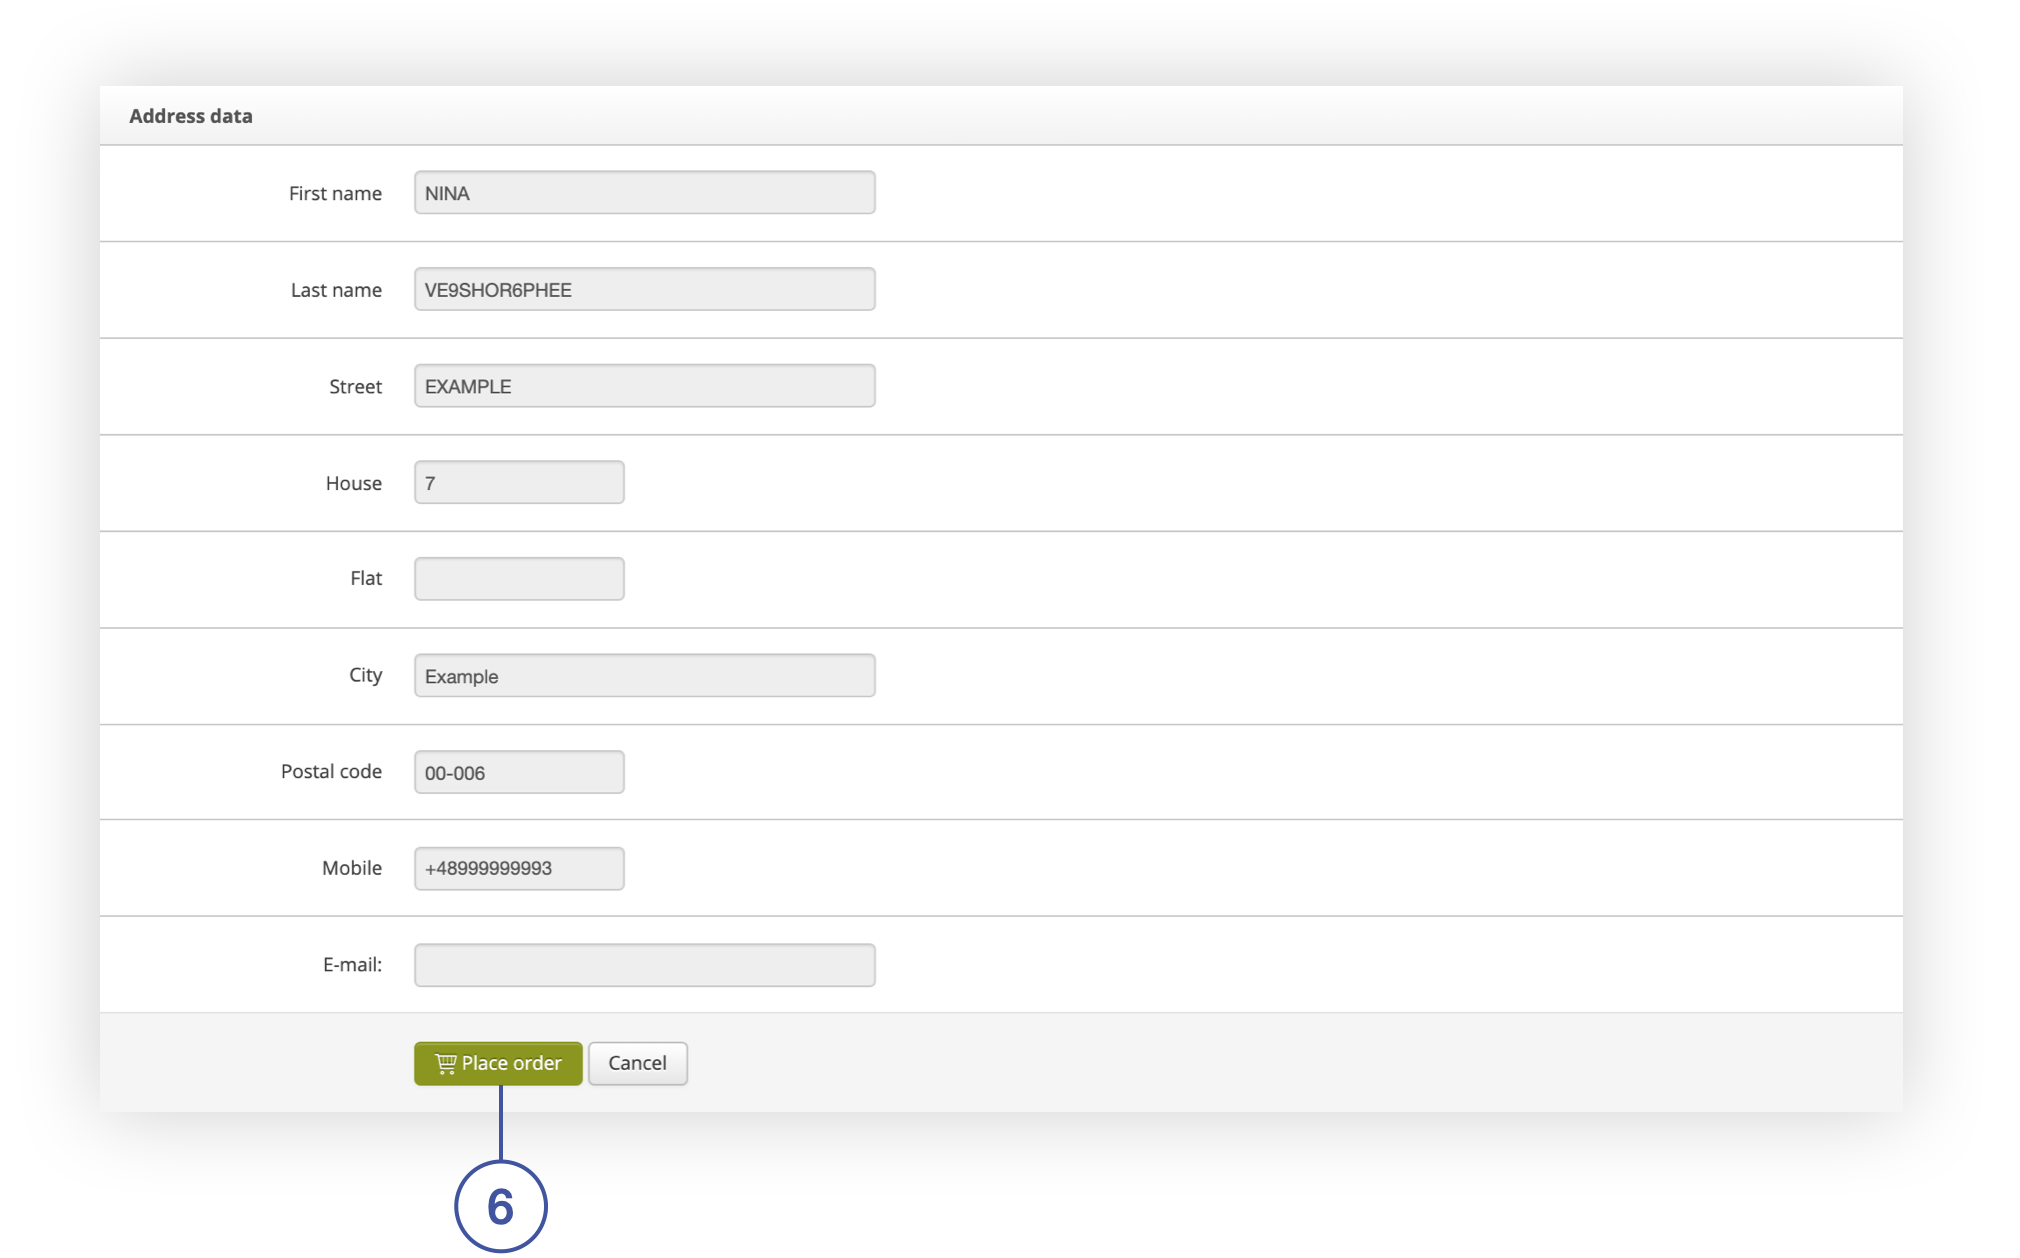Click the House label

click(353, 483)
